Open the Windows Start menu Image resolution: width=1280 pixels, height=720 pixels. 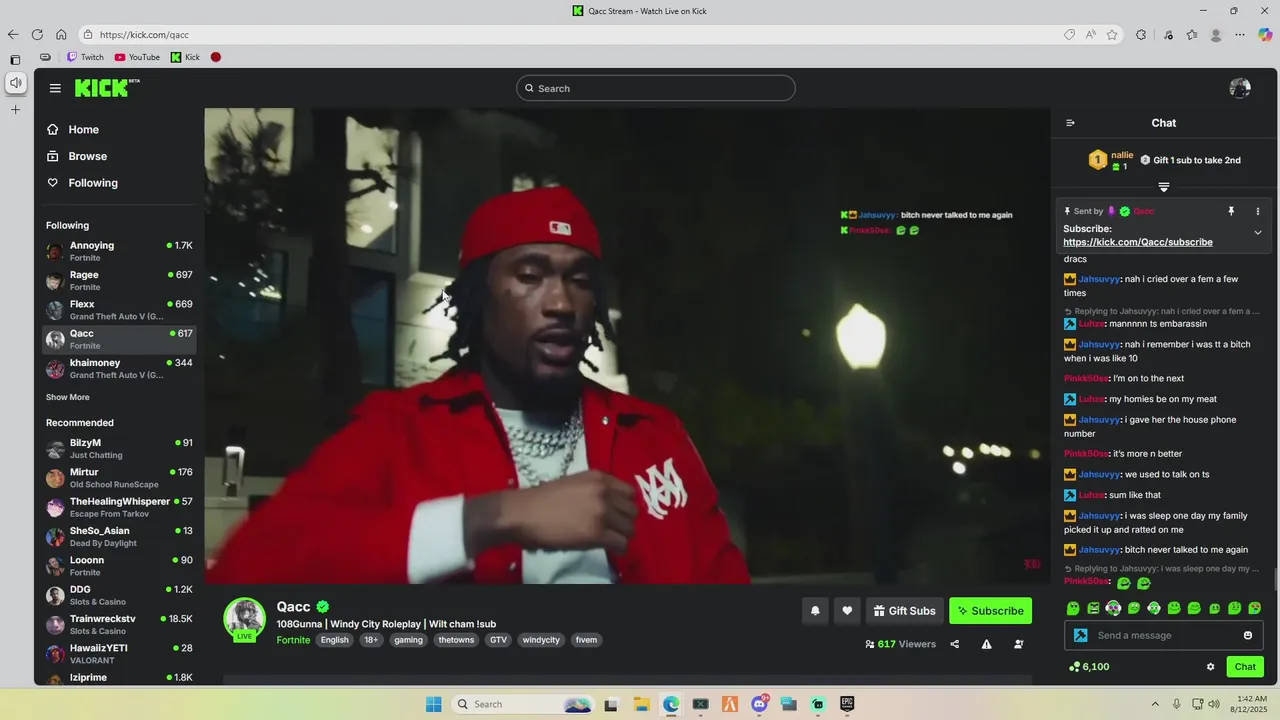click(433, 704)
